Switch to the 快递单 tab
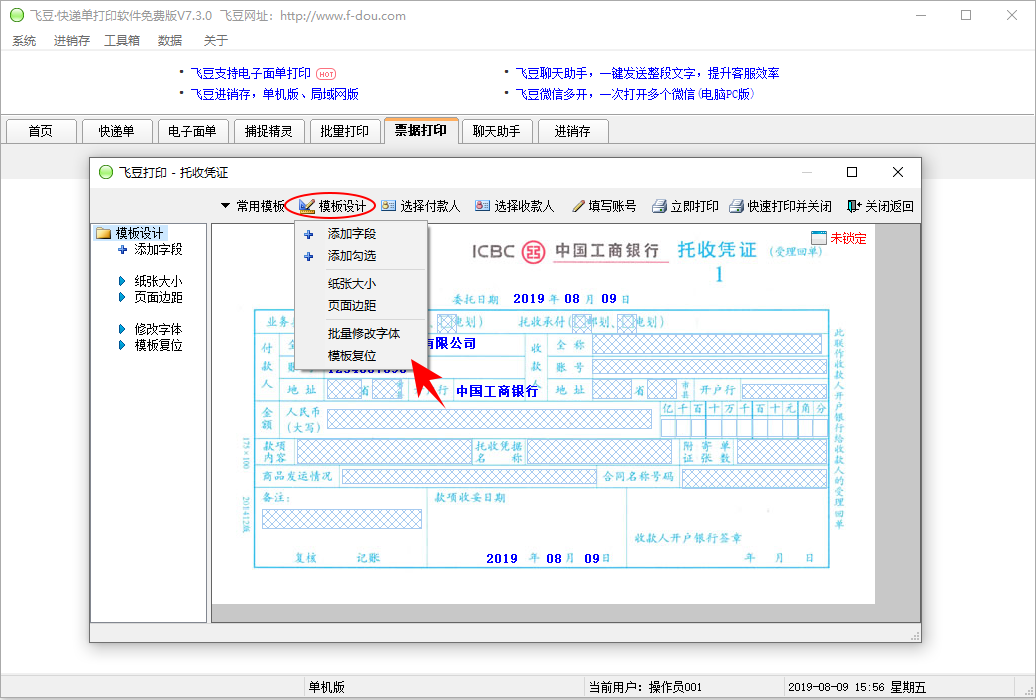Screen dimensions: 1036x700 pos(117,131)
